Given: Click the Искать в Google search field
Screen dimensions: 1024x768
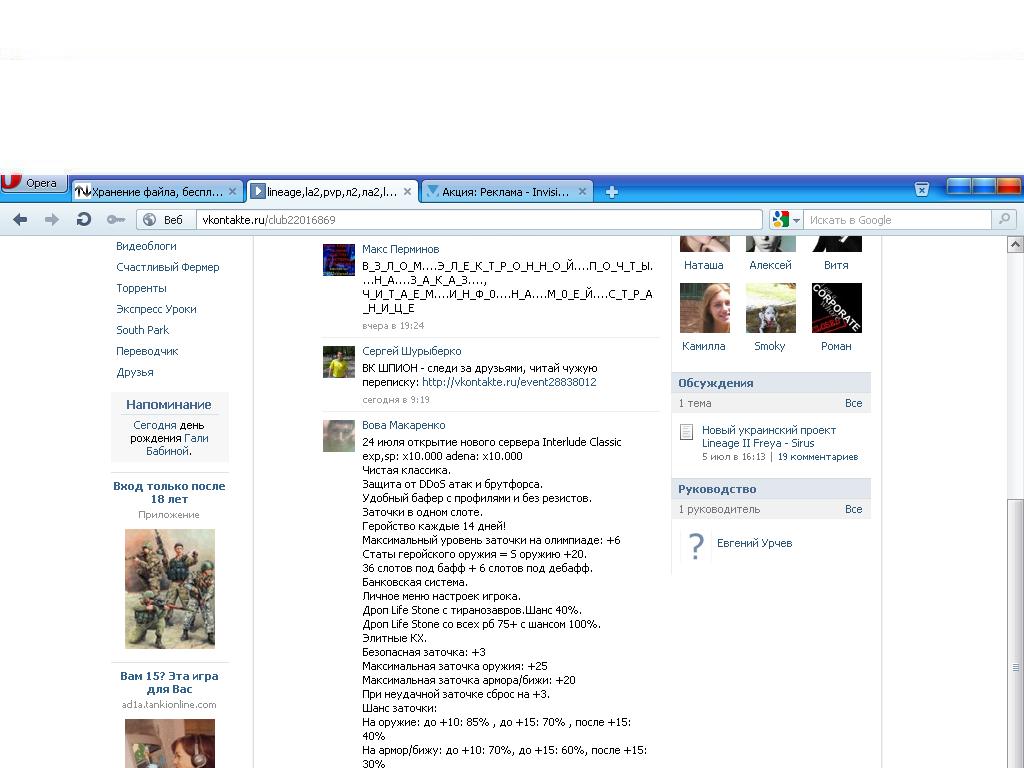Looking at the screenshot, I should click(x=897, y=220).
